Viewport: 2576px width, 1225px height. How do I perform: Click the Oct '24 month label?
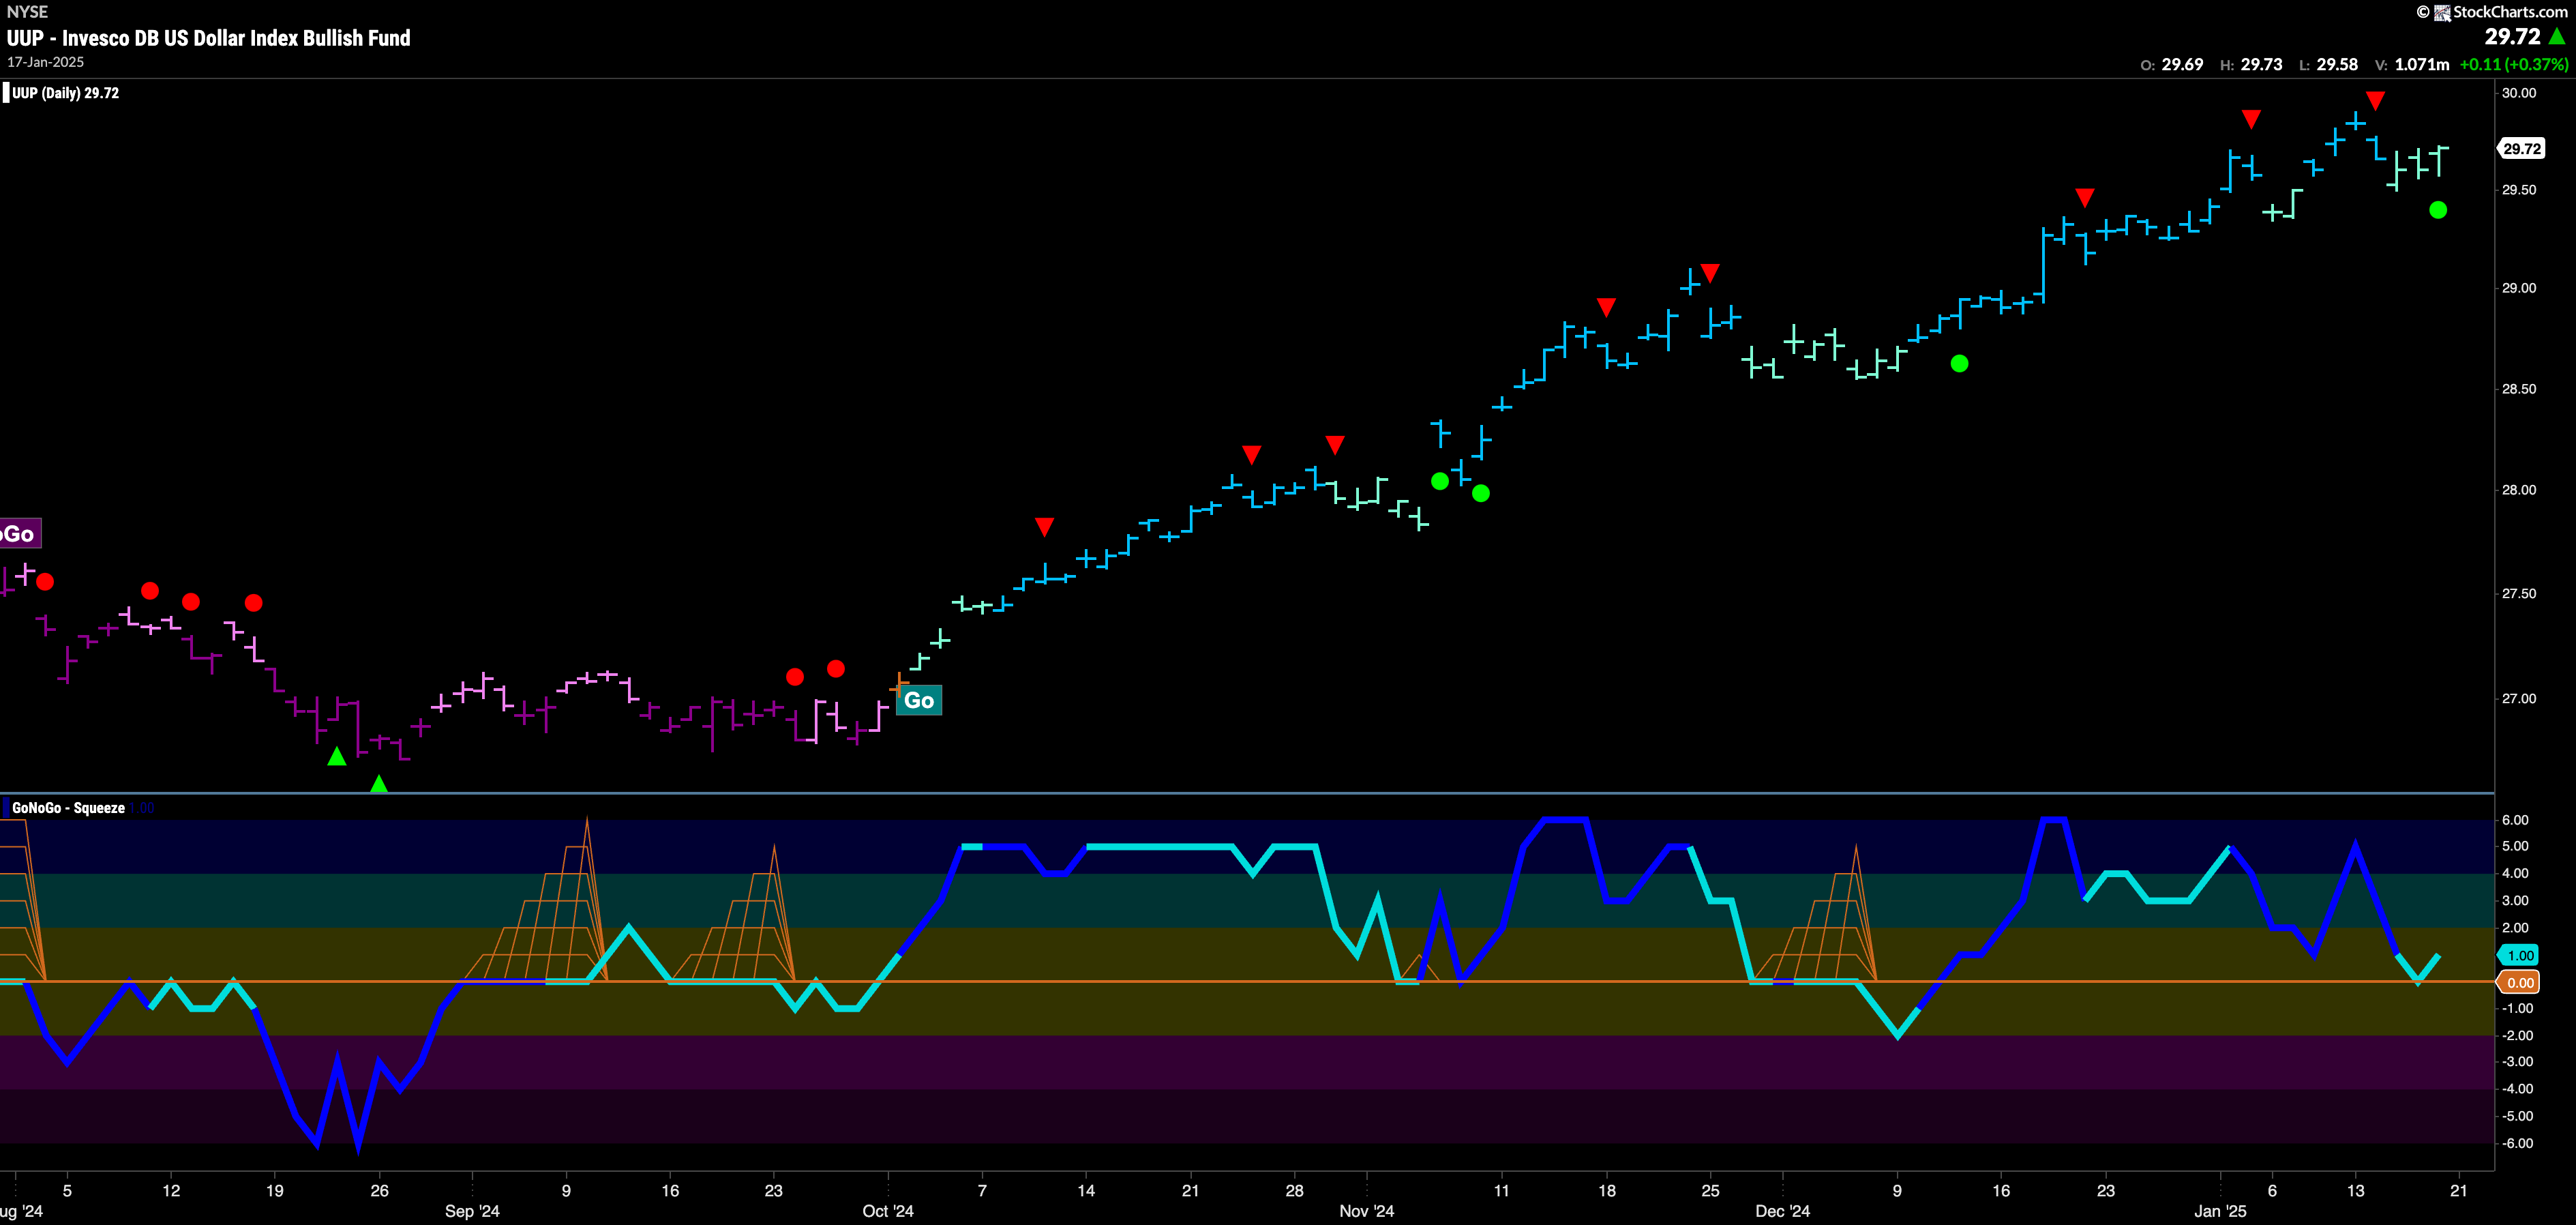click(888, 1212)
